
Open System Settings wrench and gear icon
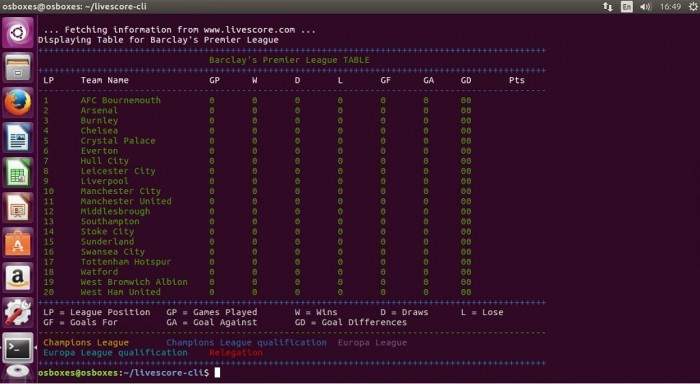click(x=18, y=312)
